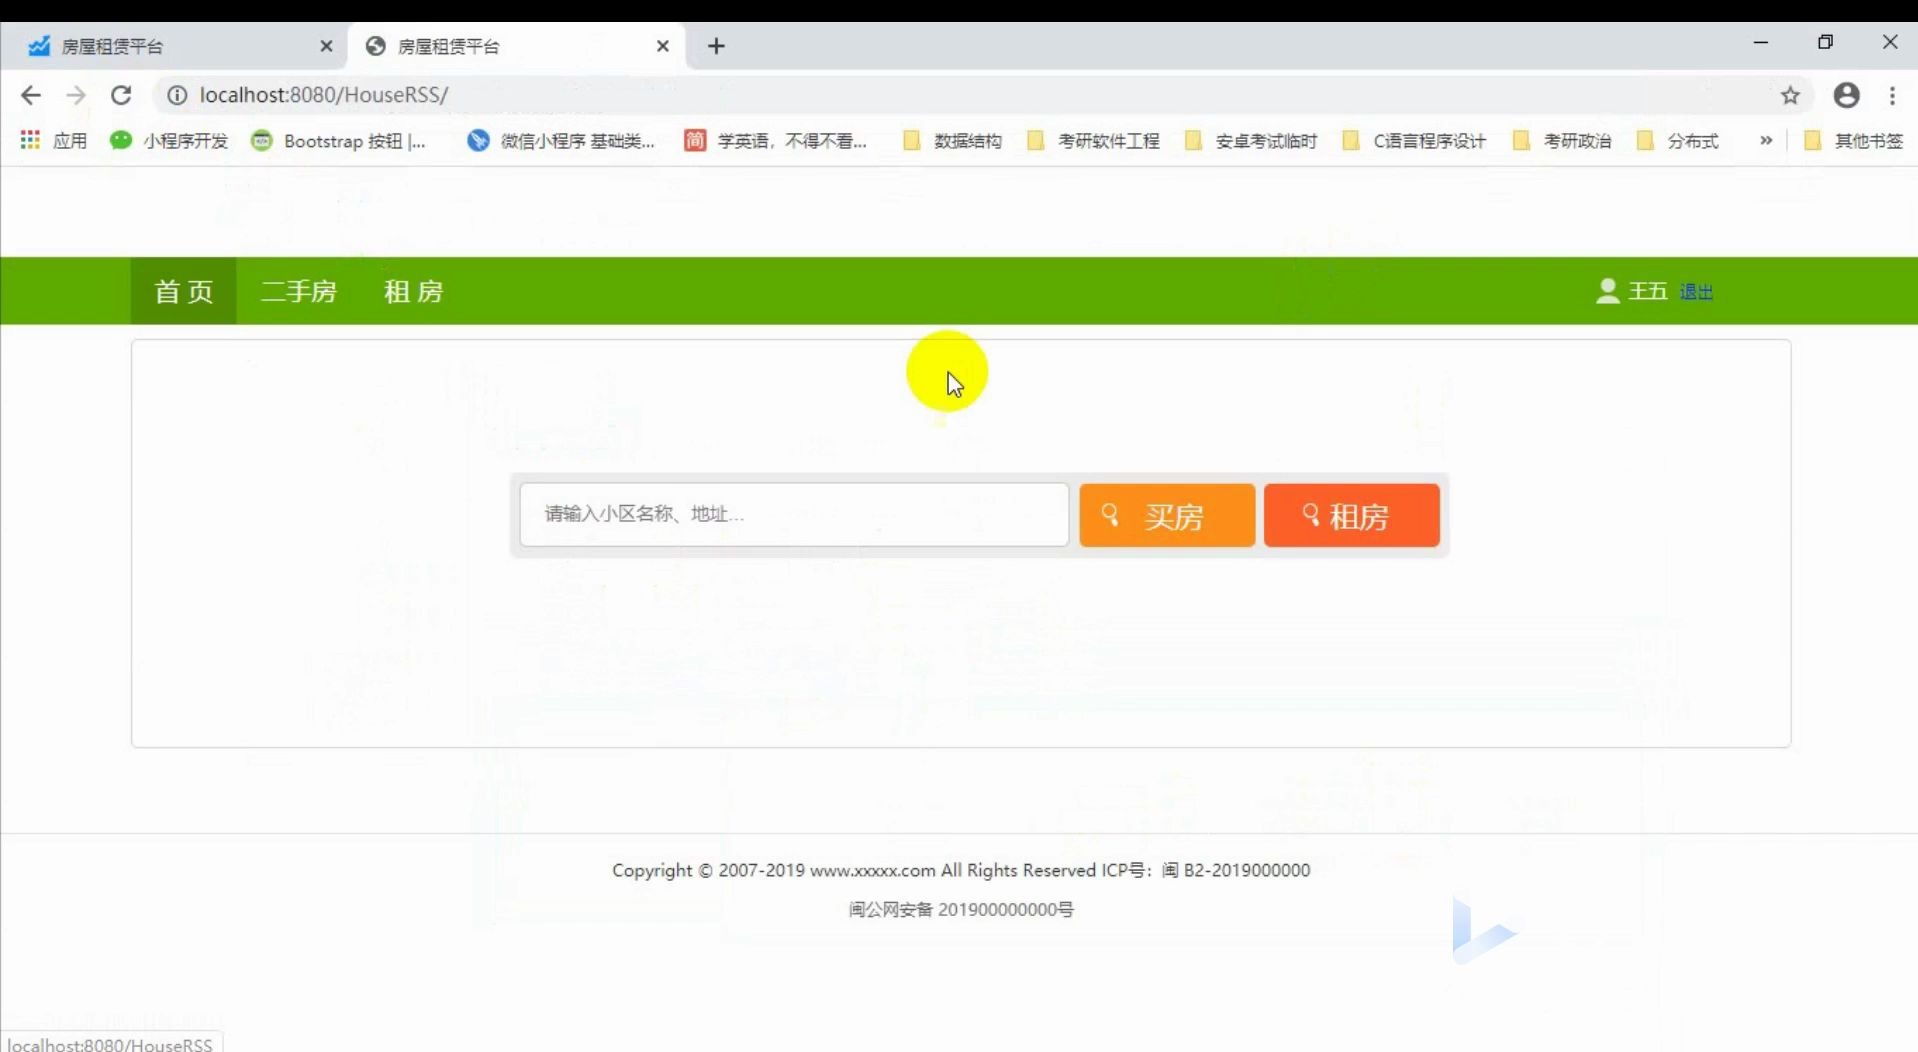Open the C语言程序设计 bookmark folder
The height and width of the screenshot is (1052, 1918).
[x=1415, y=141]
